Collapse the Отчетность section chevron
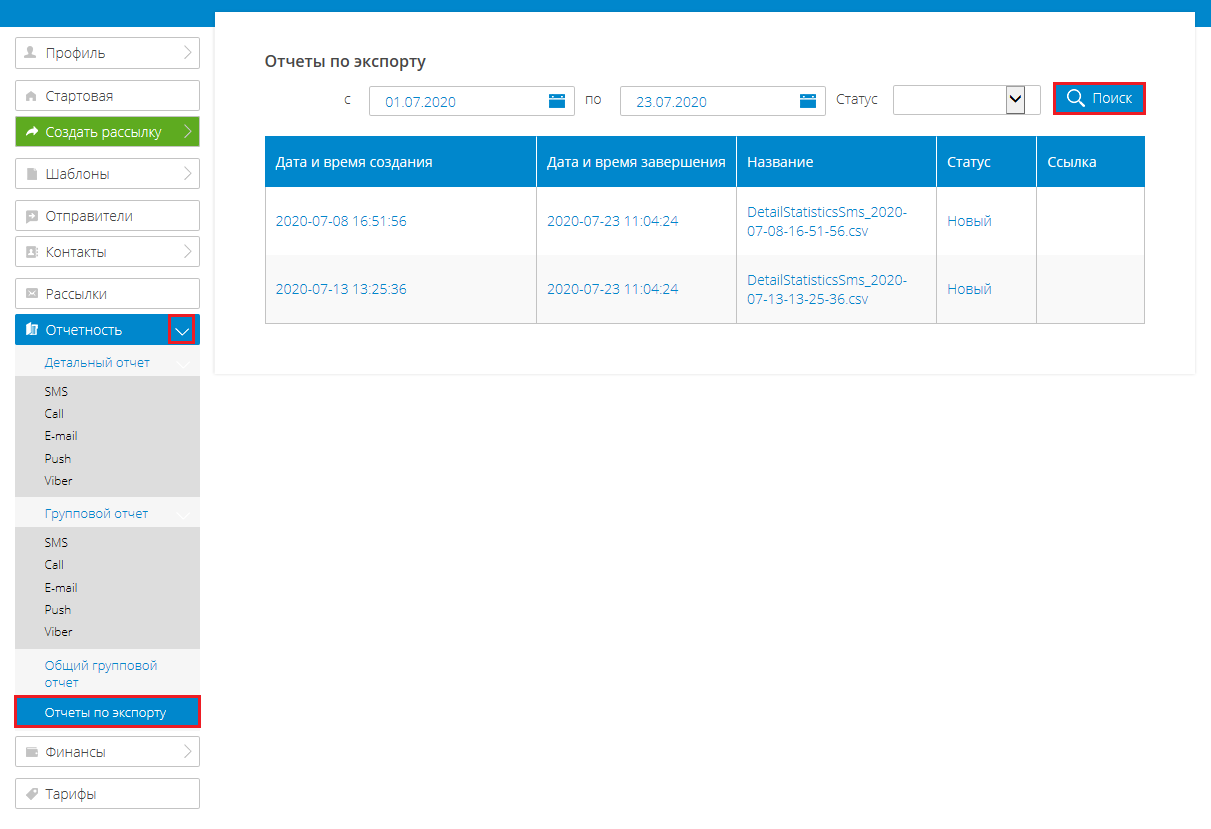This screenshot has height=829, width=1211. tap(182, 330)
